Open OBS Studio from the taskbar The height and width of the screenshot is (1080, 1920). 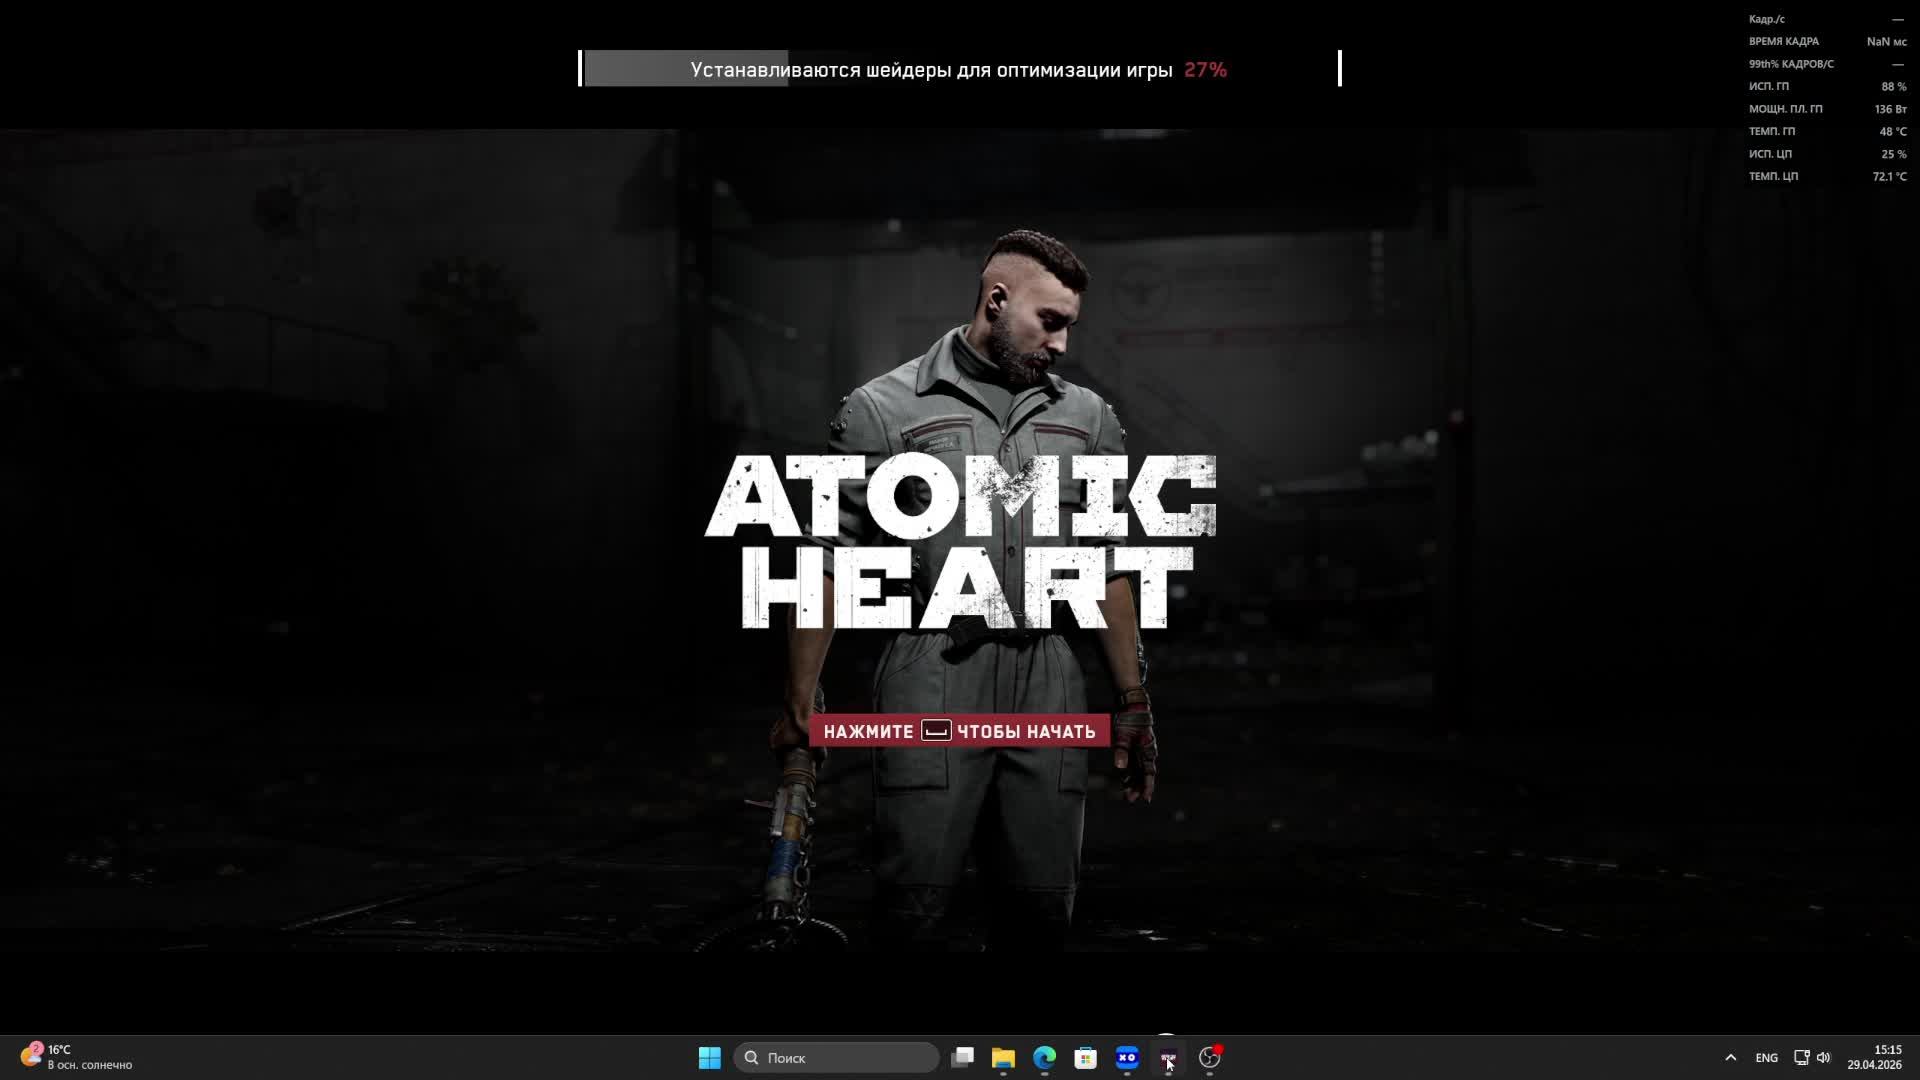point(1209,1058)
